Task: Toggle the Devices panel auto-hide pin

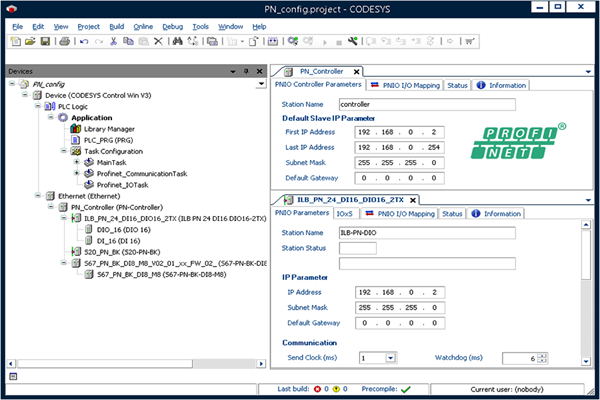Action: (246, 71)
